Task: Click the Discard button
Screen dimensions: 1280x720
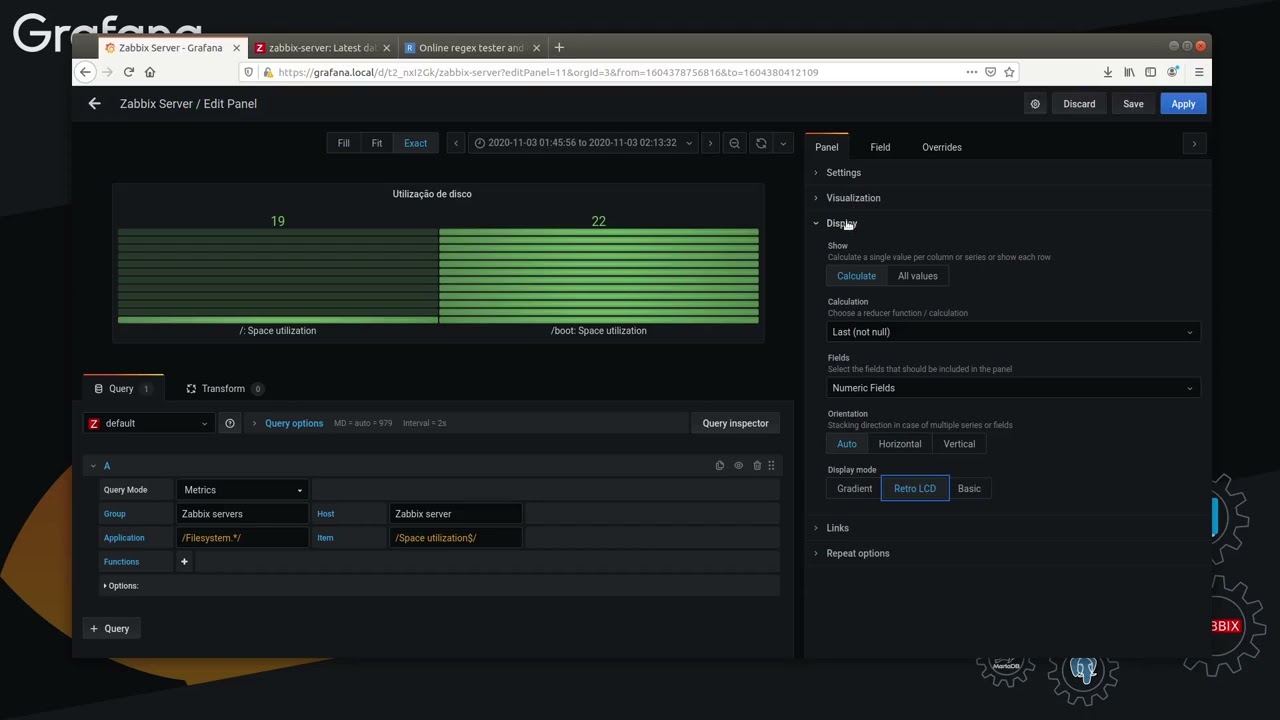Action: coord(1079,104)
